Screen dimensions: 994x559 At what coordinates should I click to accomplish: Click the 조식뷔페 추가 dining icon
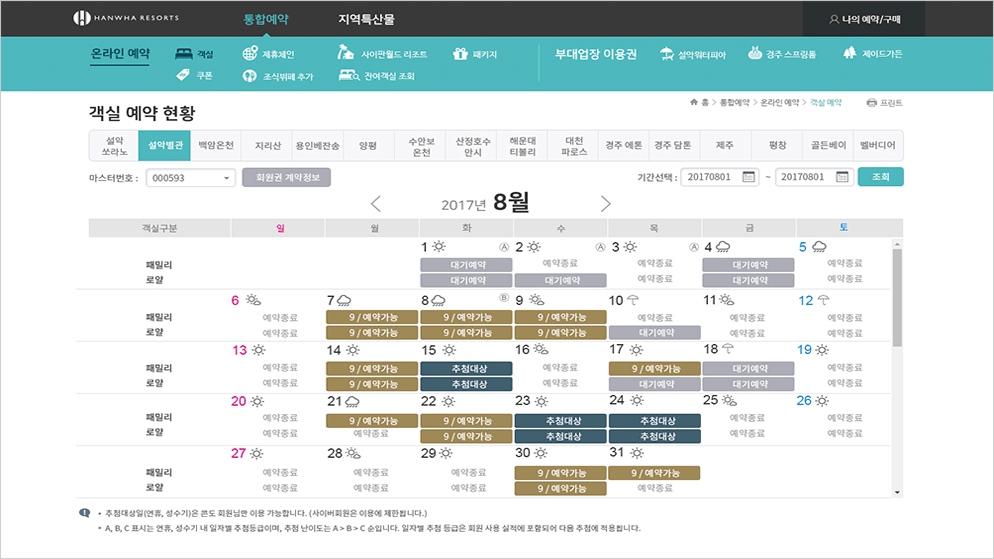click(250, 76)
